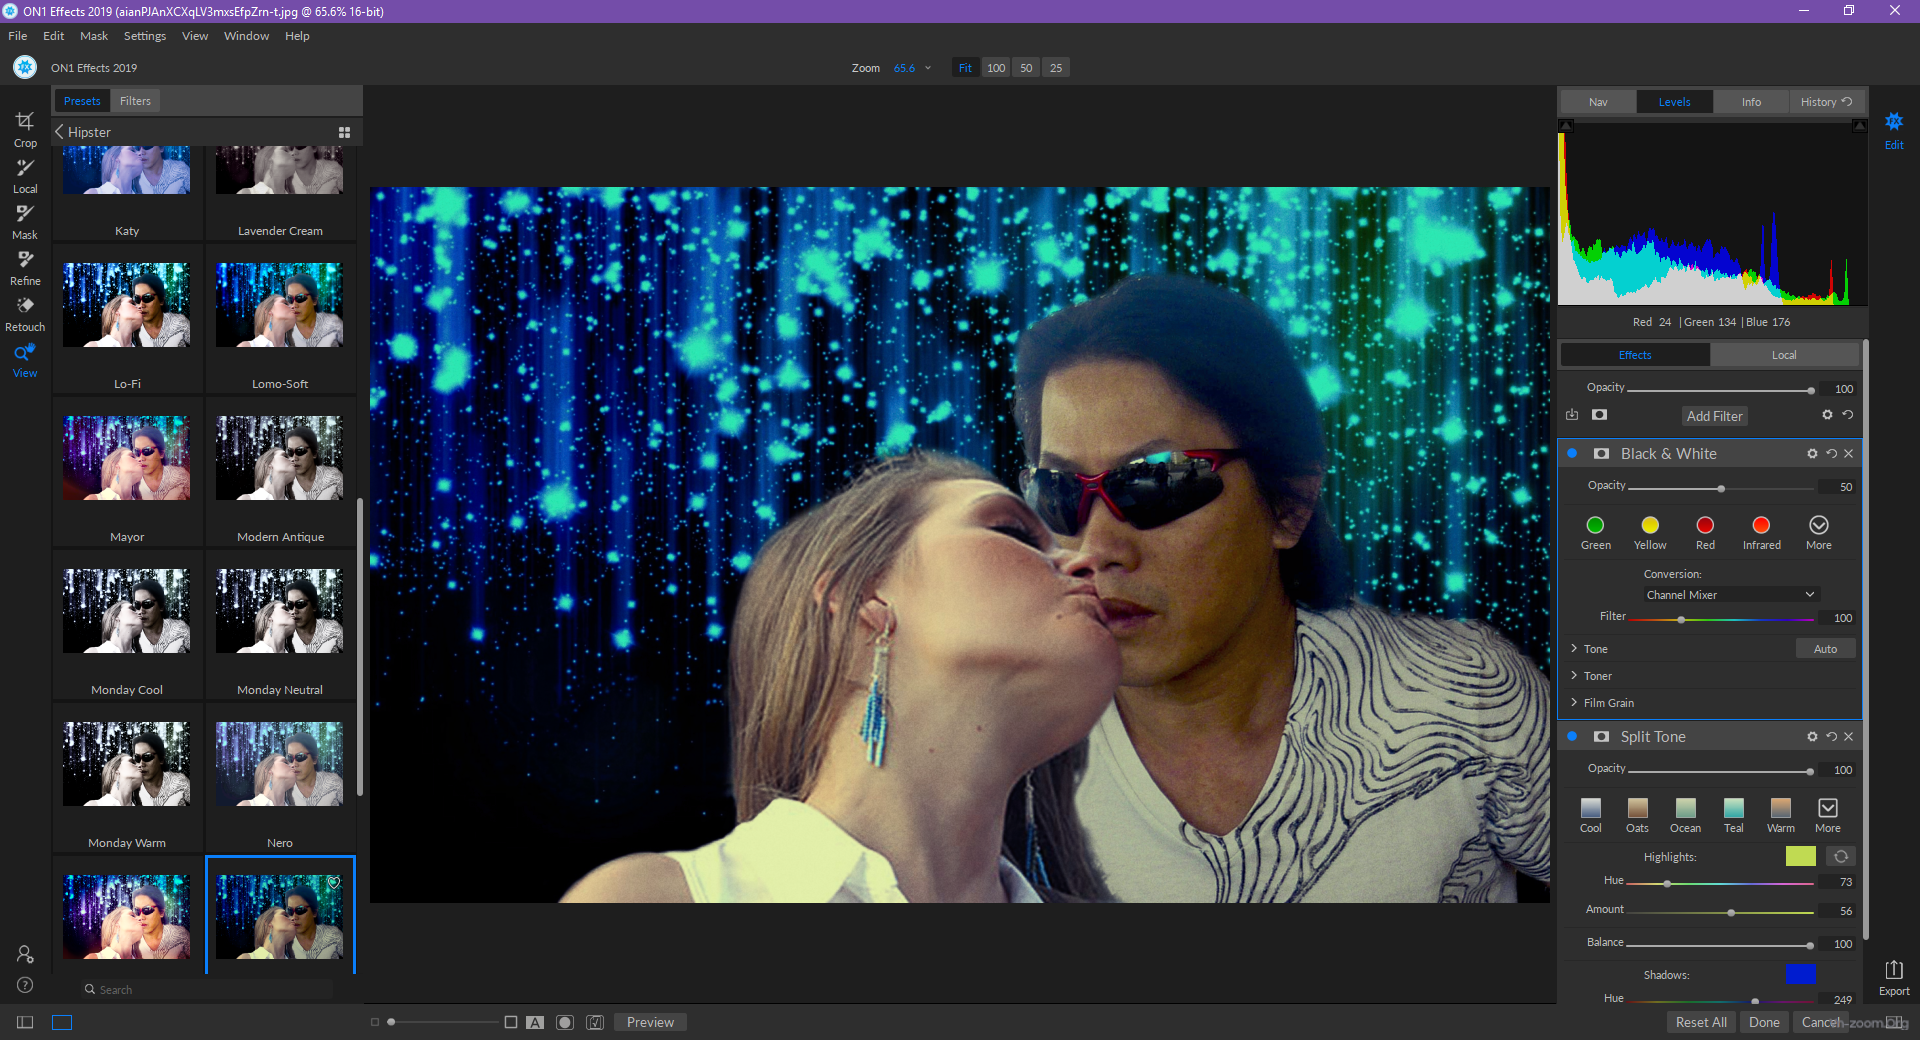Click the Done button
1920x1040 pixels.
1764,1022
